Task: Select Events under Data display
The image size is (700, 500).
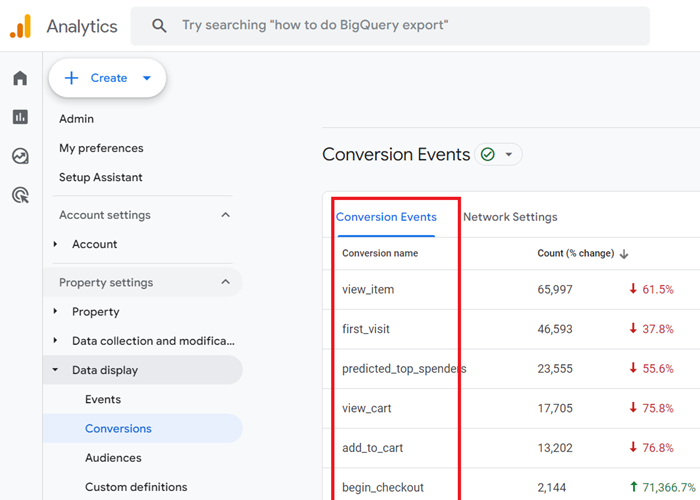Action: tap(103, 399)
